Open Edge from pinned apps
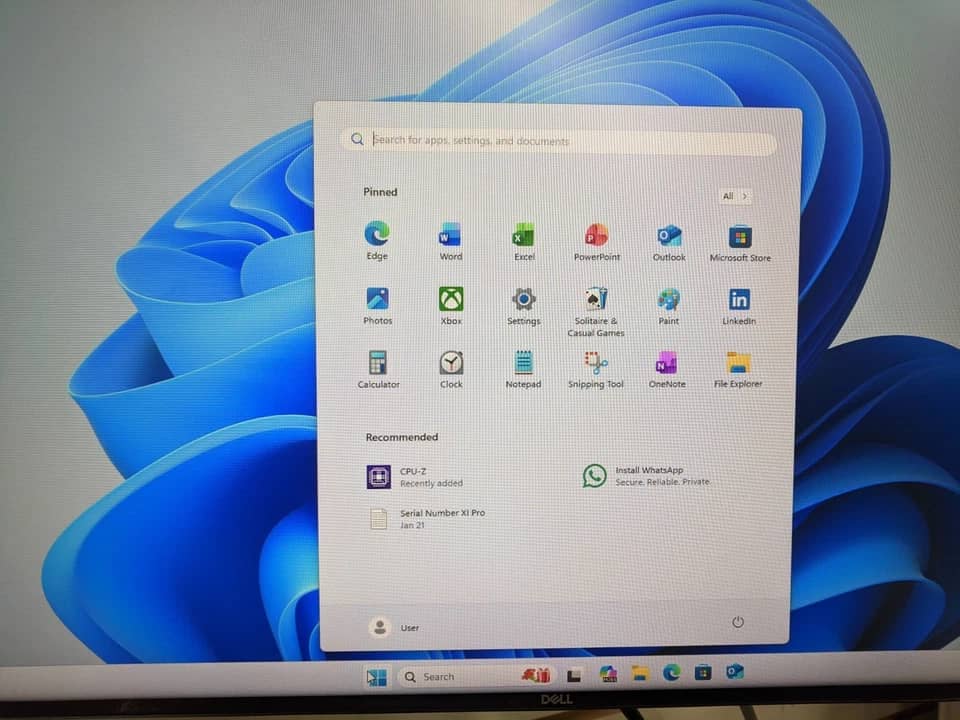The height and width of the screenshot is (720, 960). pyautogui.click(x=377, y=241)
